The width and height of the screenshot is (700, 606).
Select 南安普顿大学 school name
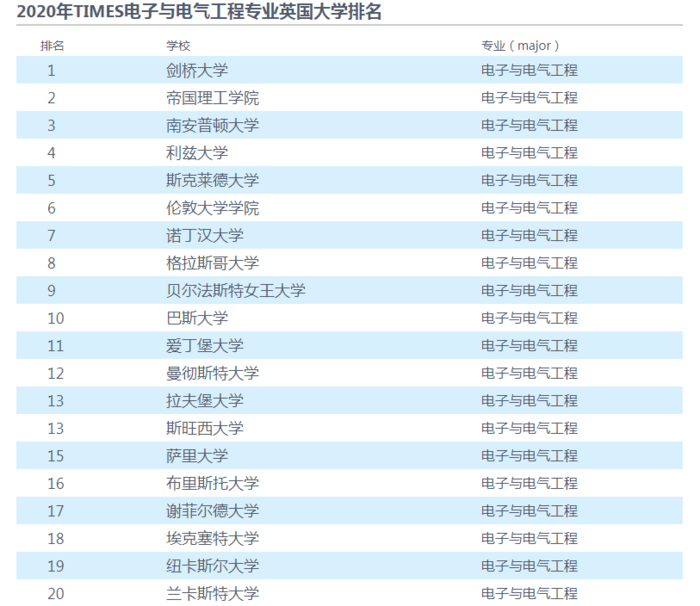[212, 125]
